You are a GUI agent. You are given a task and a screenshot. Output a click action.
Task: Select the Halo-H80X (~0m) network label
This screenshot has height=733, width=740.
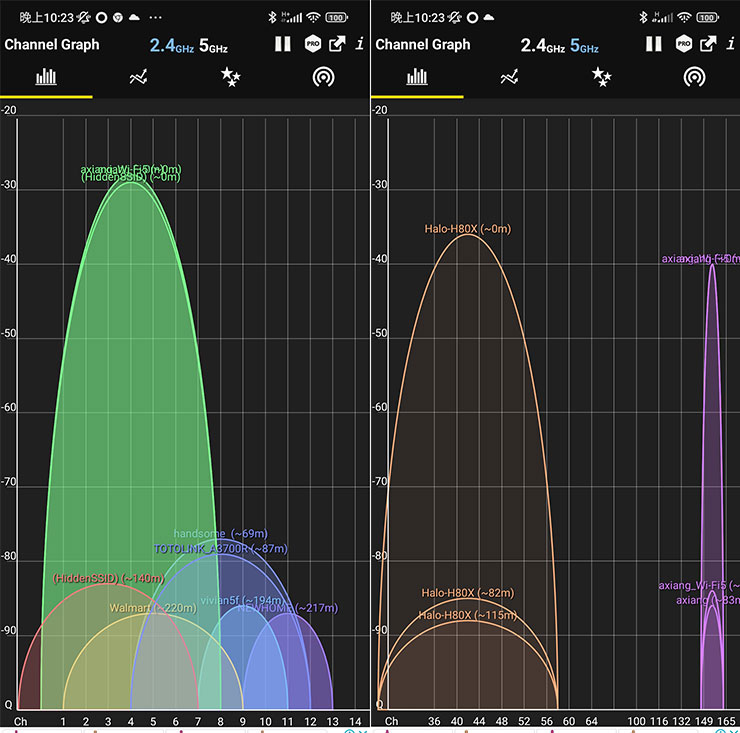(467, 229)
